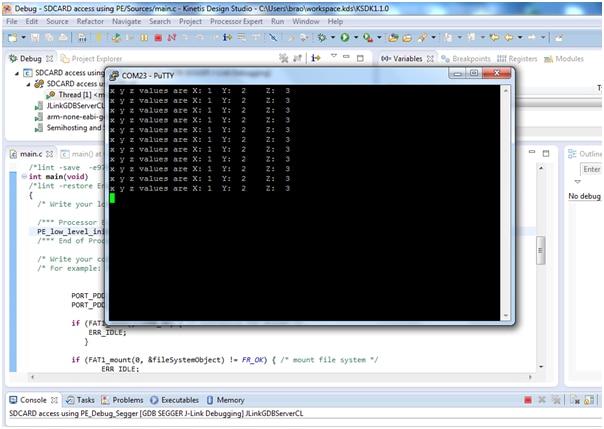Switch to the Memory tab

pos(229,400)
